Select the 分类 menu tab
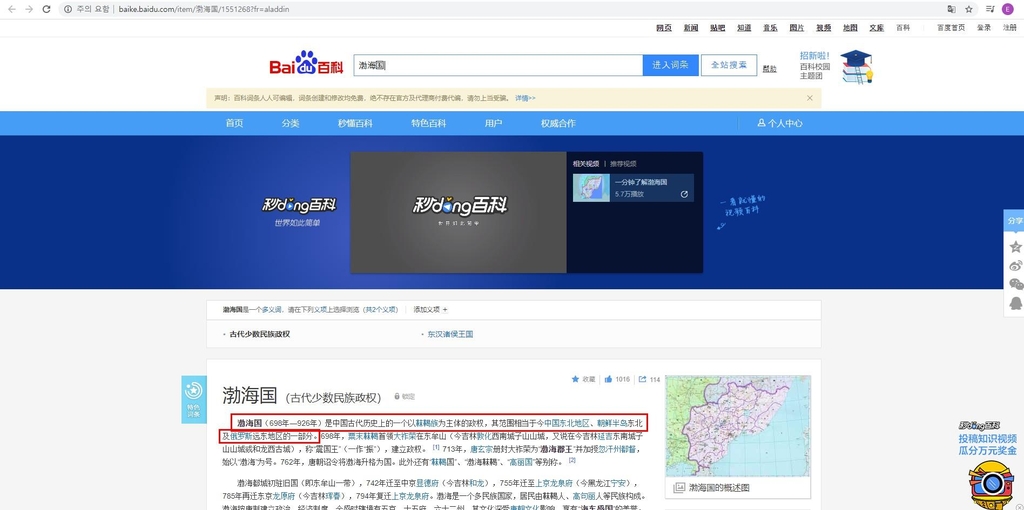 pos(291,123)
